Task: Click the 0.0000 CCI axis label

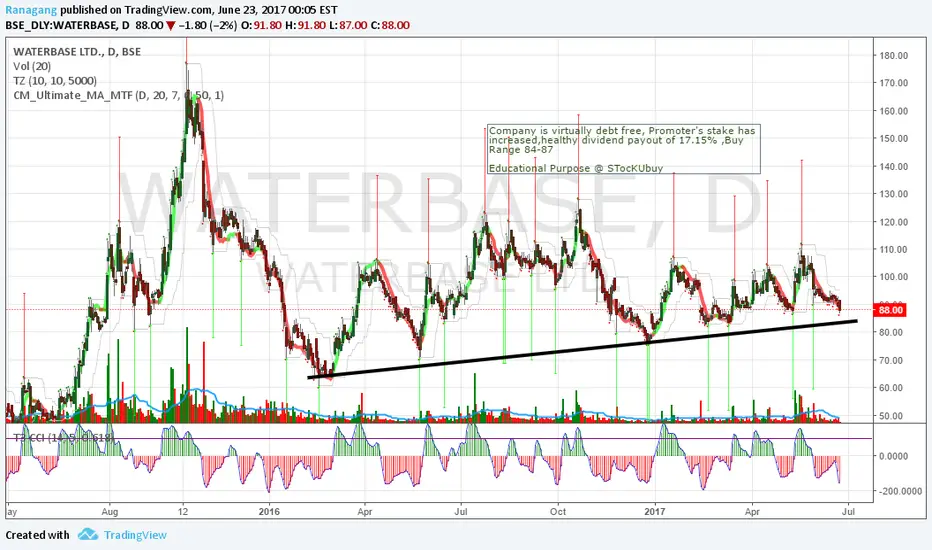Action: [x=894, y=456]
